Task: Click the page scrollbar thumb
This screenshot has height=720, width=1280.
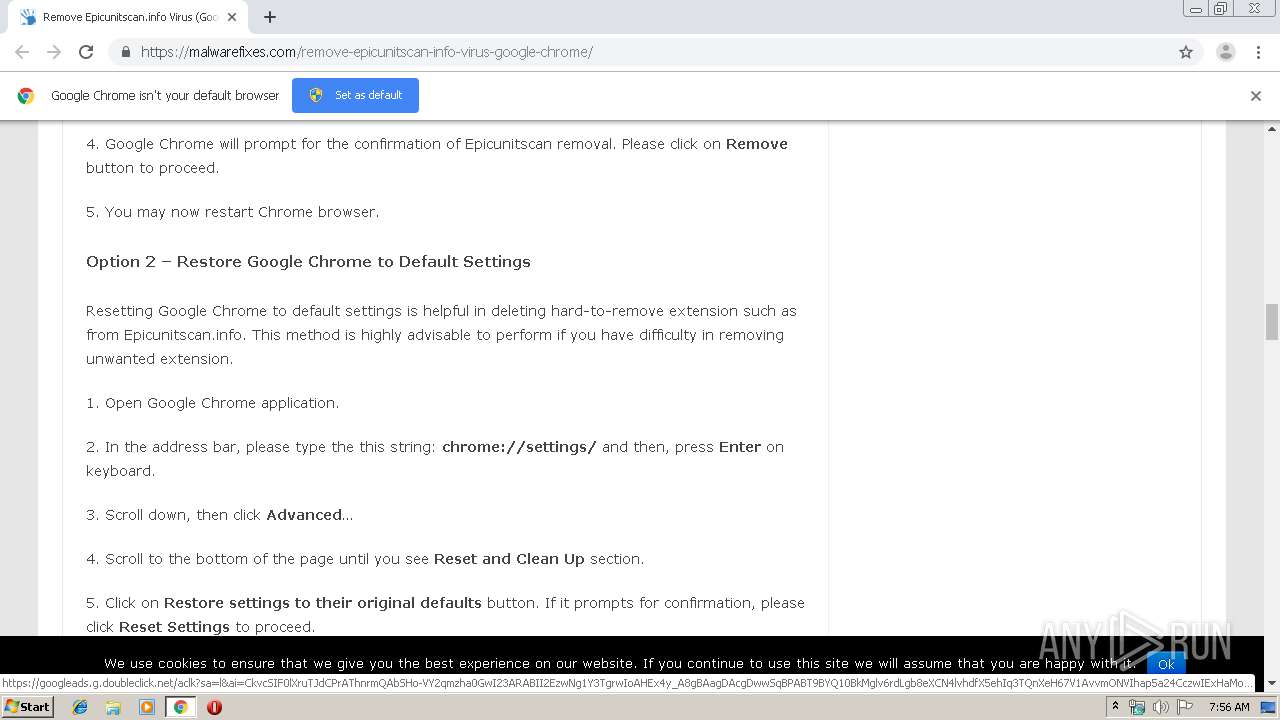Action: point(1272,322)
